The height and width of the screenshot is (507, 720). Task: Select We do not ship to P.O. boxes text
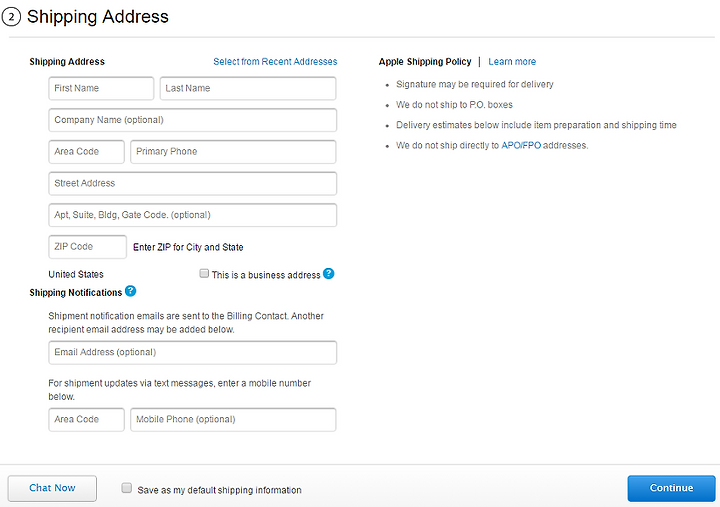pos(454,105)
